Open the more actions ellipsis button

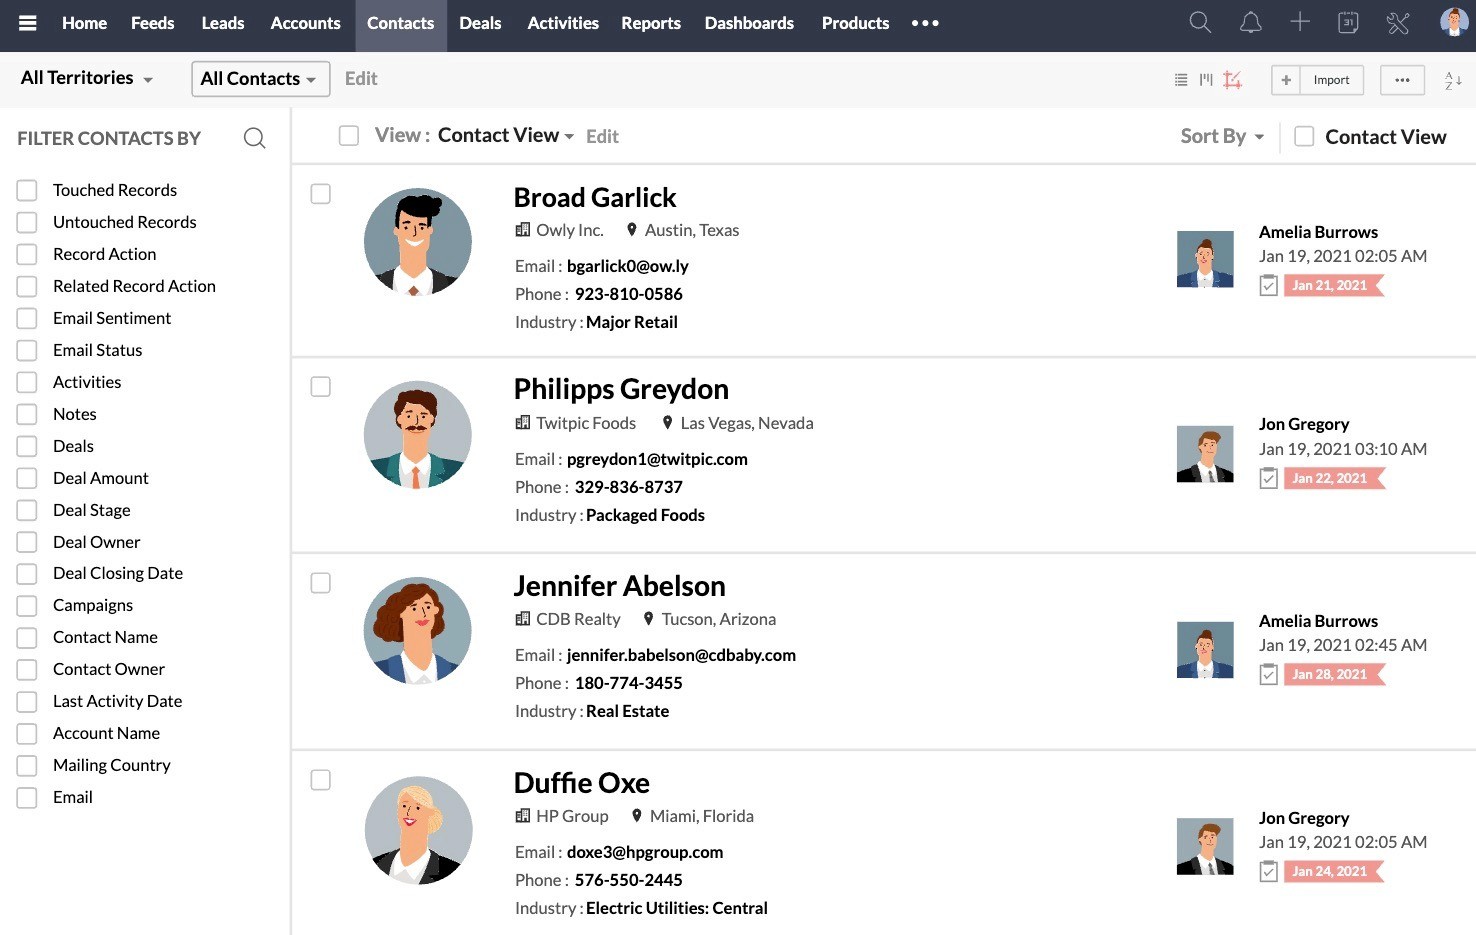pyautogui.click(x=1402, y=80)
